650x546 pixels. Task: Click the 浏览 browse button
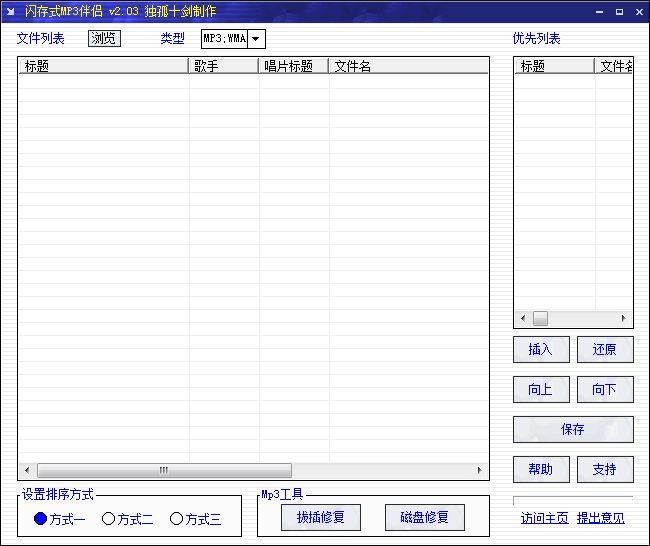pyautogui.click(x=104, y=39)
